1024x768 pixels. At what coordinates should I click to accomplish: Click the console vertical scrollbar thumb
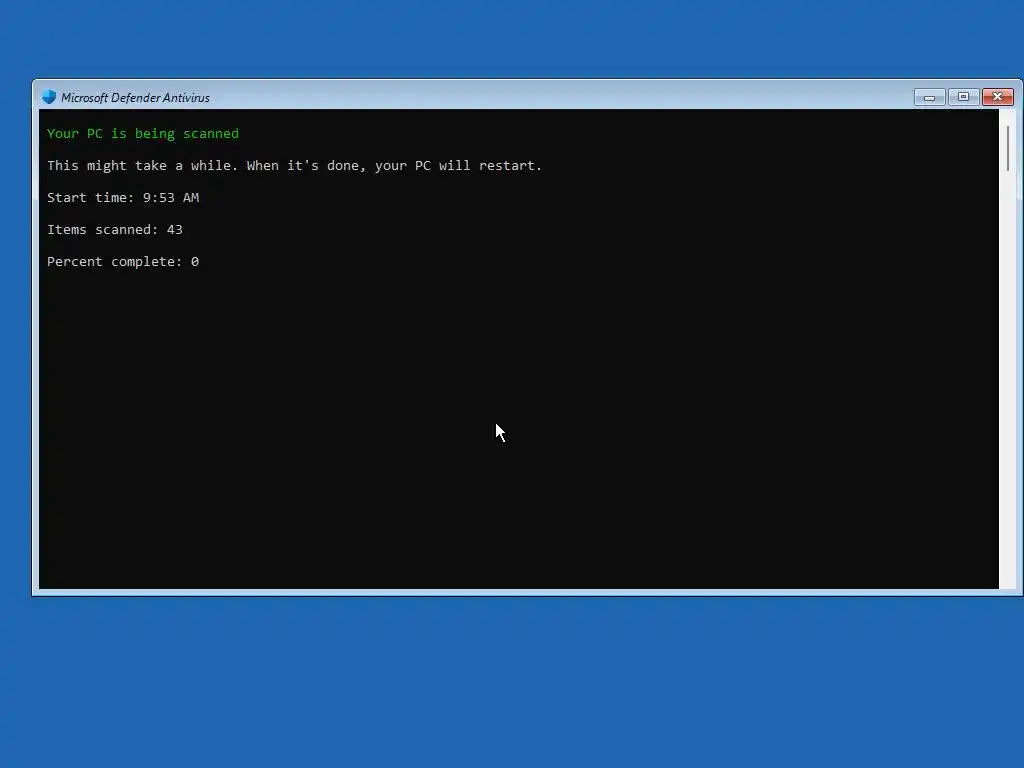[1008, 149]
